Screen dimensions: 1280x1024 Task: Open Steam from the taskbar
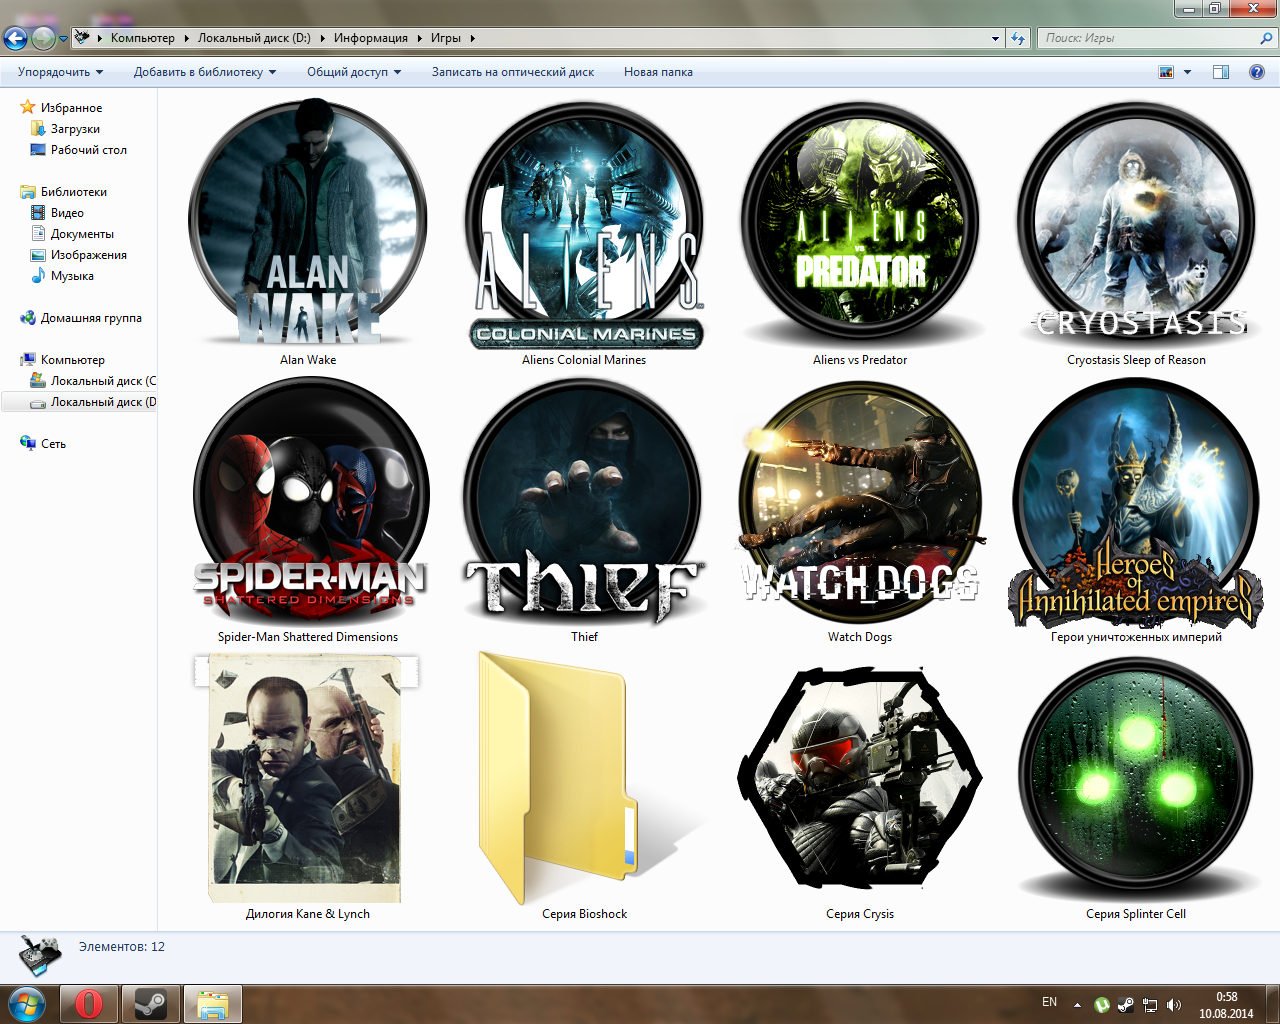151,1004
